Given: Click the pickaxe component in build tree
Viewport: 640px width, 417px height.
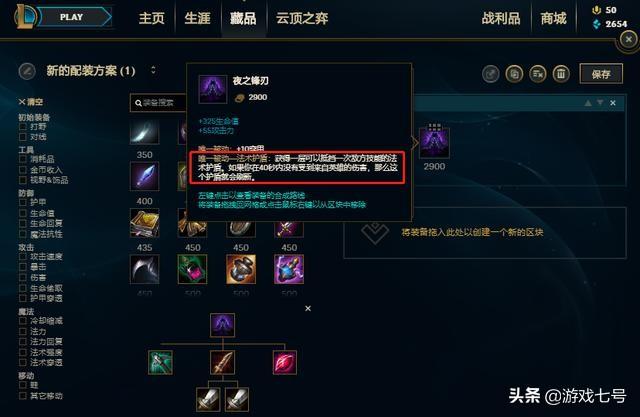Looking at the screenshot, I should click(160, 362).
